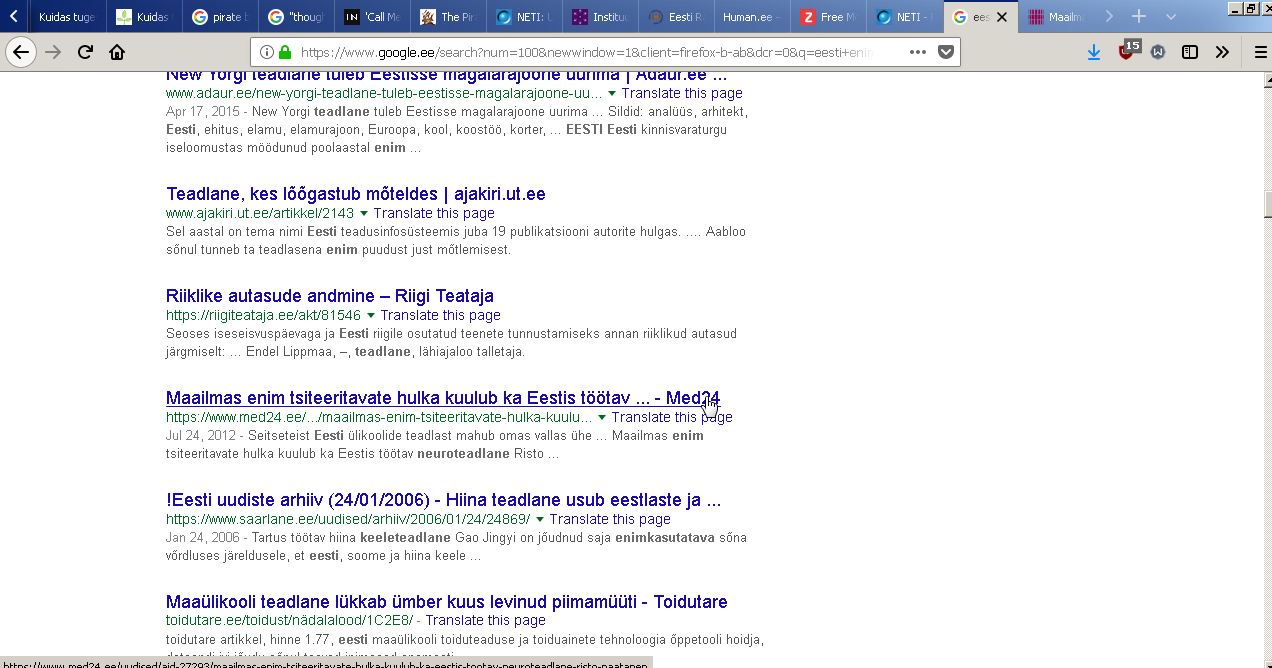Switch to the 'pirate' Google tab
1272x668 pixels.
click(220, 17)
